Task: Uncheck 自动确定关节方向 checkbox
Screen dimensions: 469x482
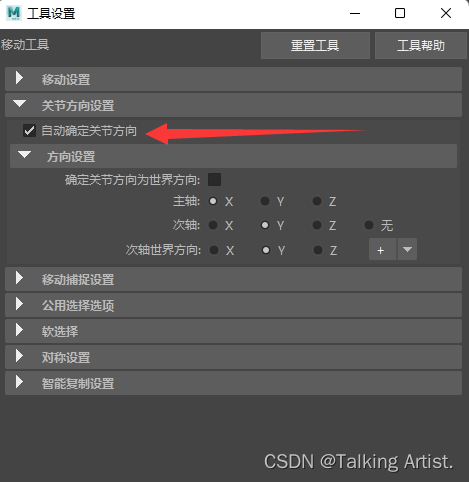Action: tap(29, 130)
